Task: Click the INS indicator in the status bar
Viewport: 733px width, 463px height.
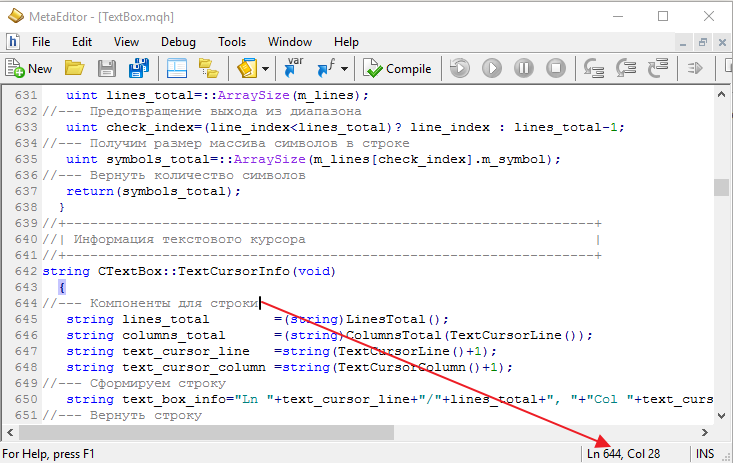Action: (704, 454)
